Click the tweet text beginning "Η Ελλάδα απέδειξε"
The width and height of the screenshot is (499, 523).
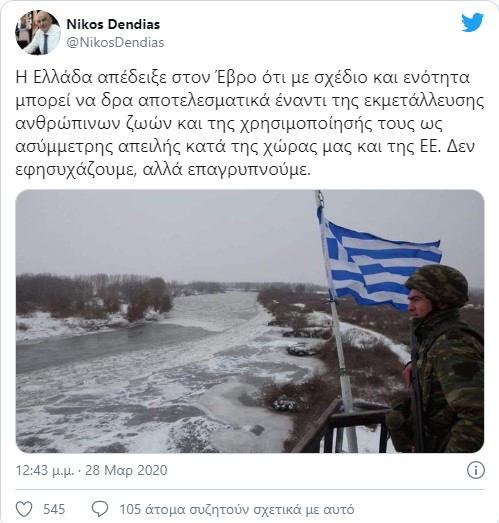[x=250, y=123]
